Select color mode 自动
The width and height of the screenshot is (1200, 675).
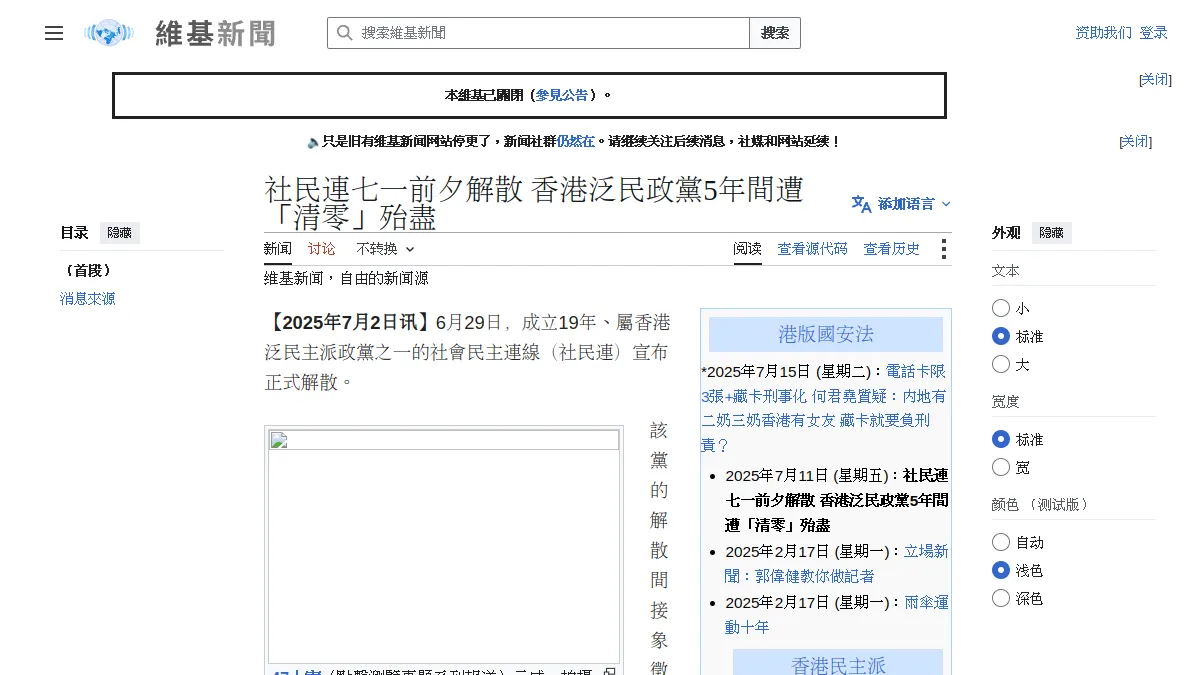pos(1001,542)
